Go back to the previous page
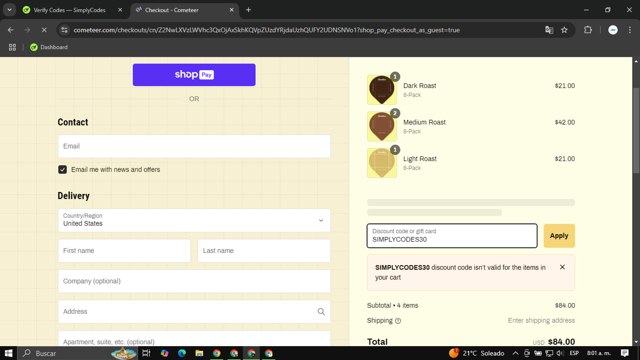The width and height of the screenshot is (640, 360). (x=11, y=30)
